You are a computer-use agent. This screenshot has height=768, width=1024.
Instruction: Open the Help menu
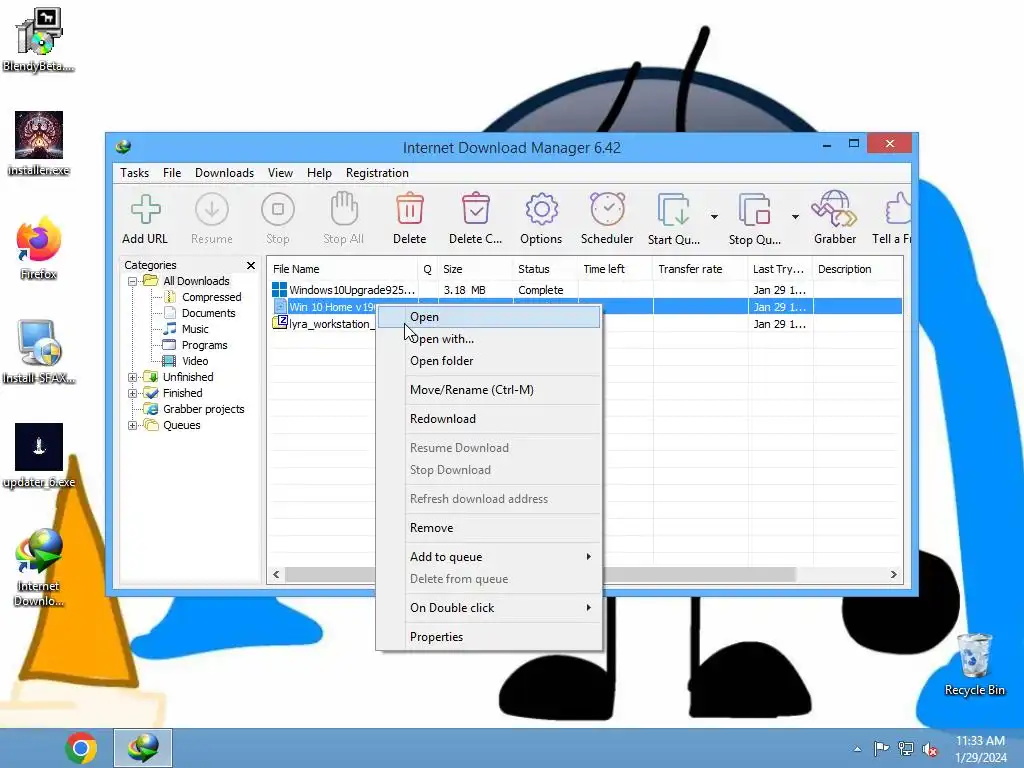pyautogui.click(x=319, y=173)
